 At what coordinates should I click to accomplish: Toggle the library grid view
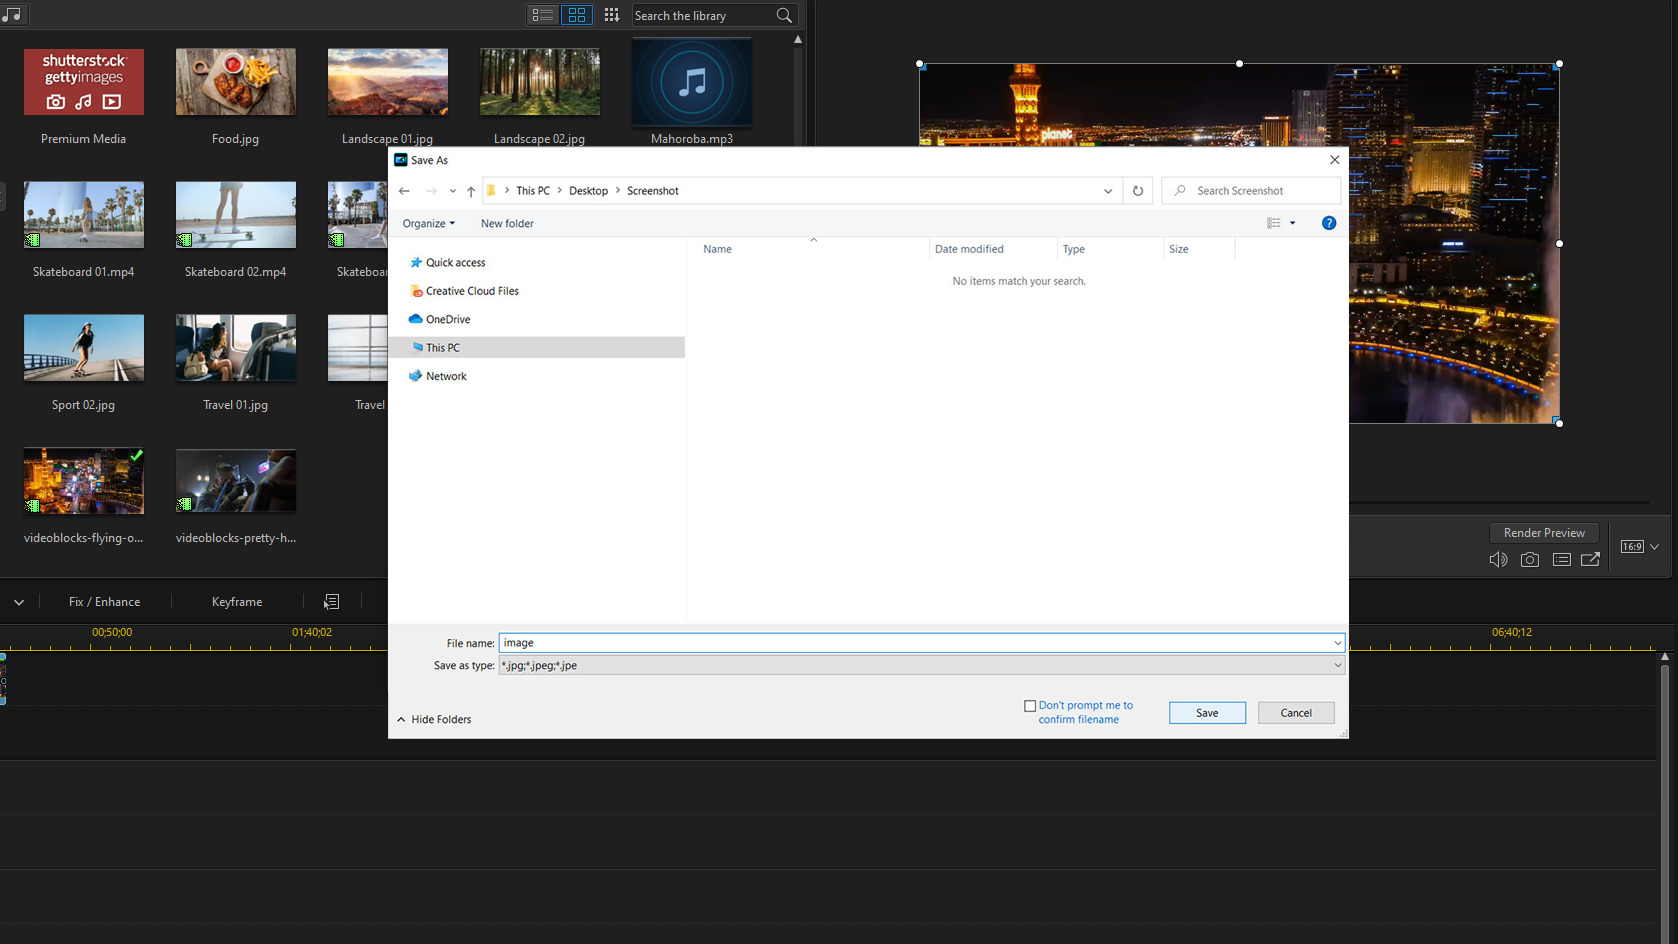click(x=577, y=15)
